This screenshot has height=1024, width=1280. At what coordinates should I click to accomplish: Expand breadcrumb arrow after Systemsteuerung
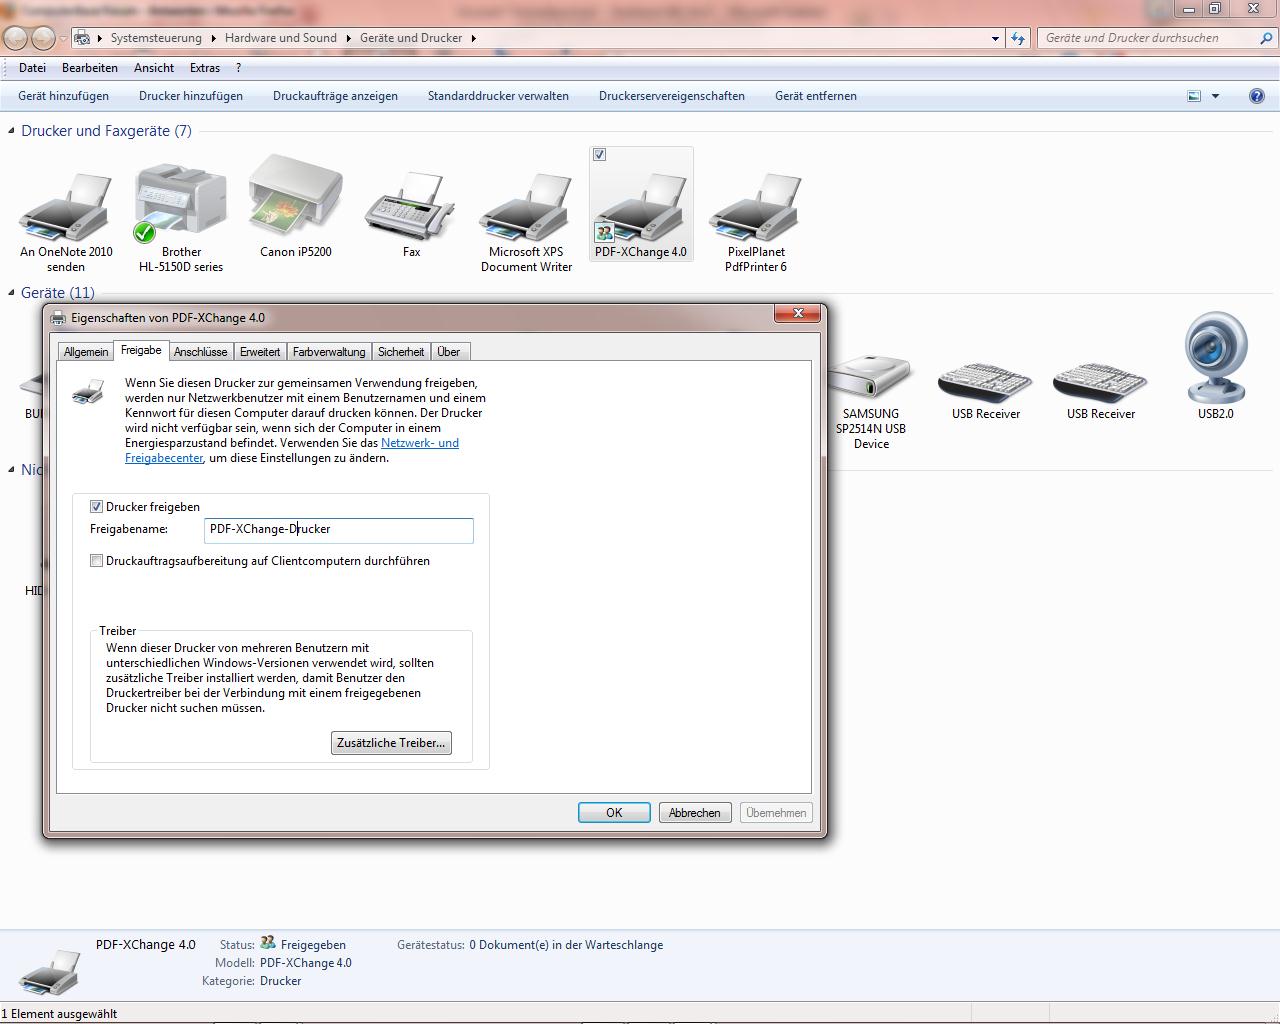tap(213, 38)
